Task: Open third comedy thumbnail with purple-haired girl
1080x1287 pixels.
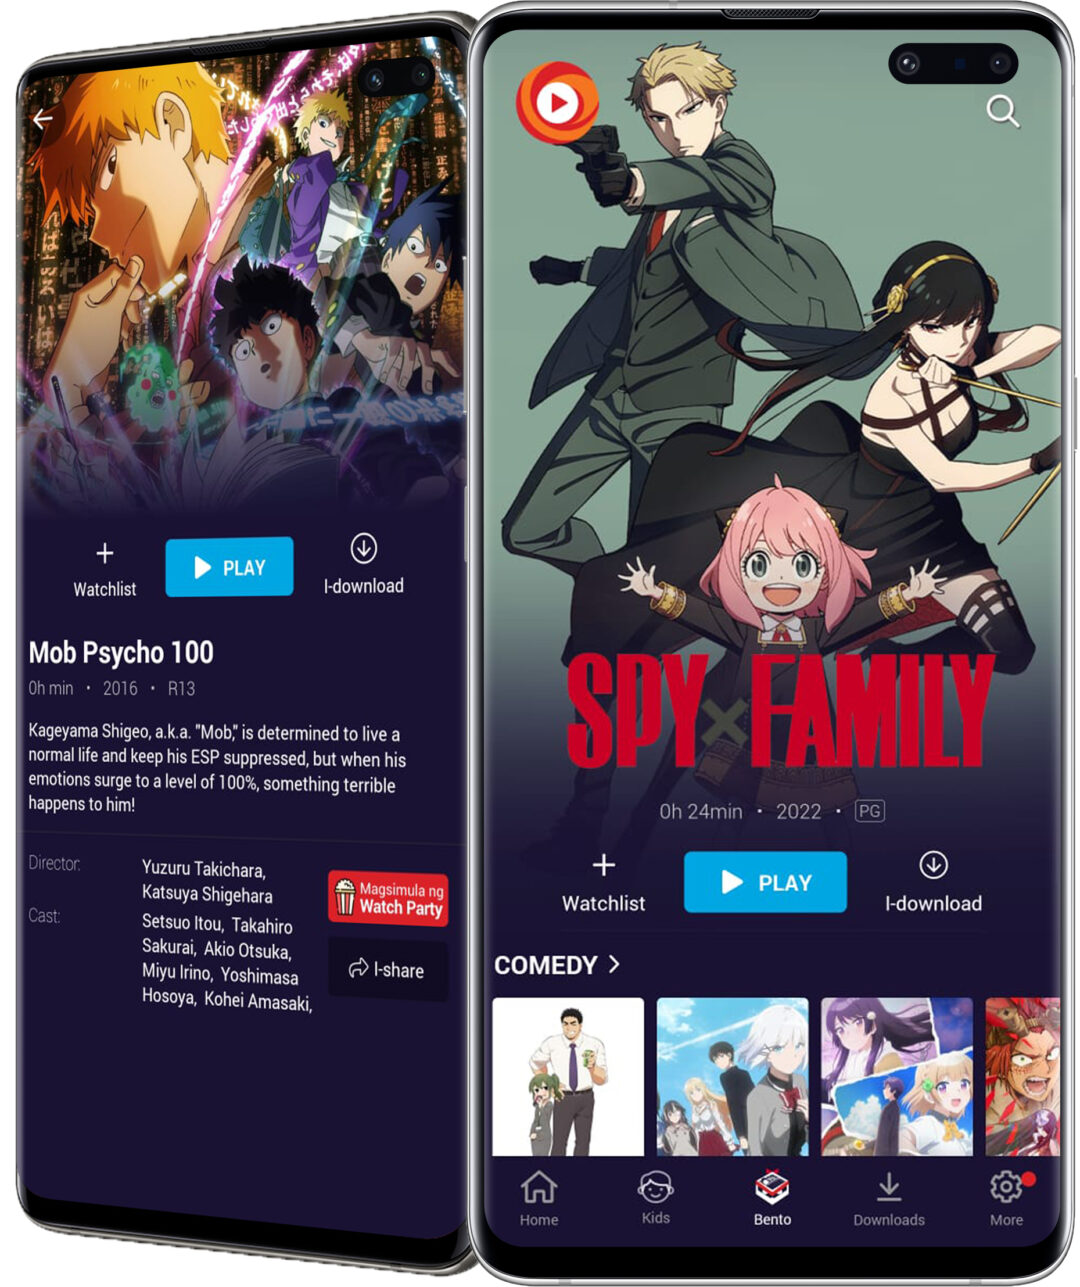Action: [x=896, y=1076]
